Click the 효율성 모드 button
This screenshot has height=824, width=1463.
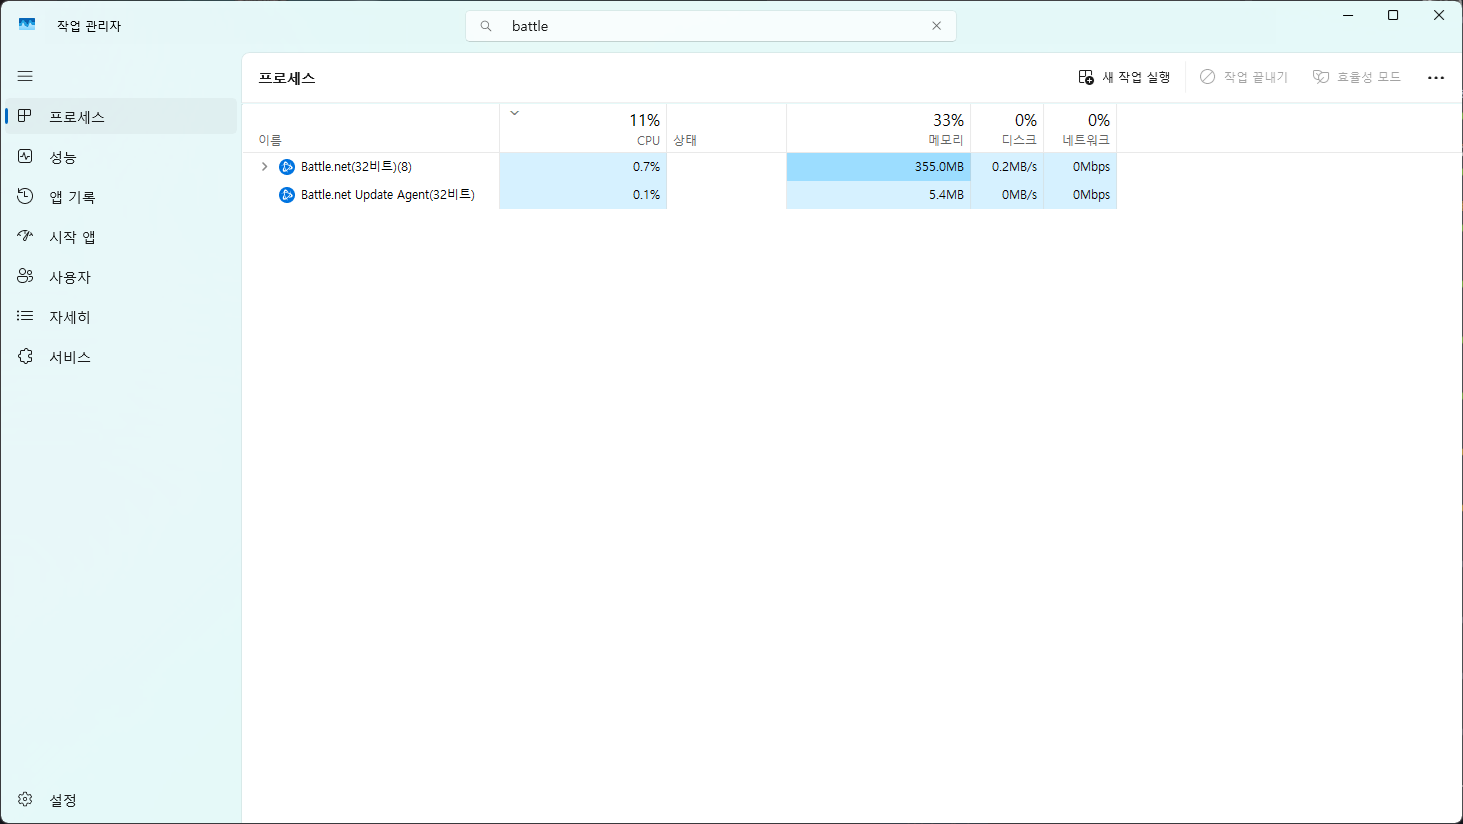click(1357, 77)
